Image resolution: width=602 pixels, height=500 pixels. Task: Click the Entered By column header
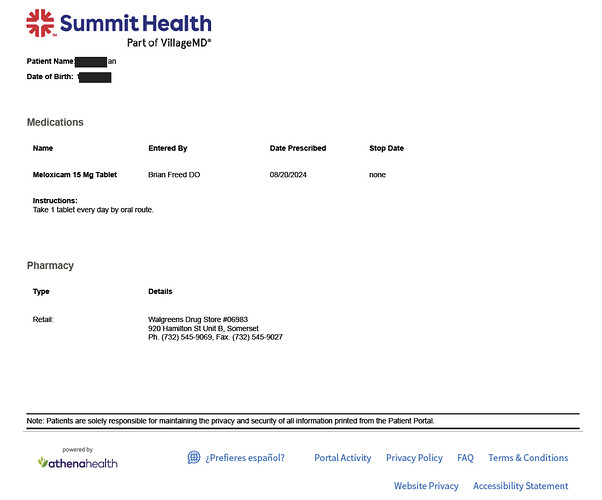168,148
